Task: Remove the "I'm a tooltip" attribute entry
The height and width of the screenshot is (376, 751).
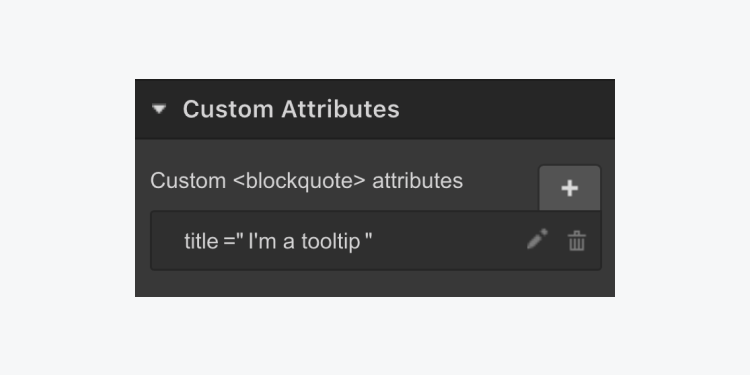Action: [x=577, y=240]
